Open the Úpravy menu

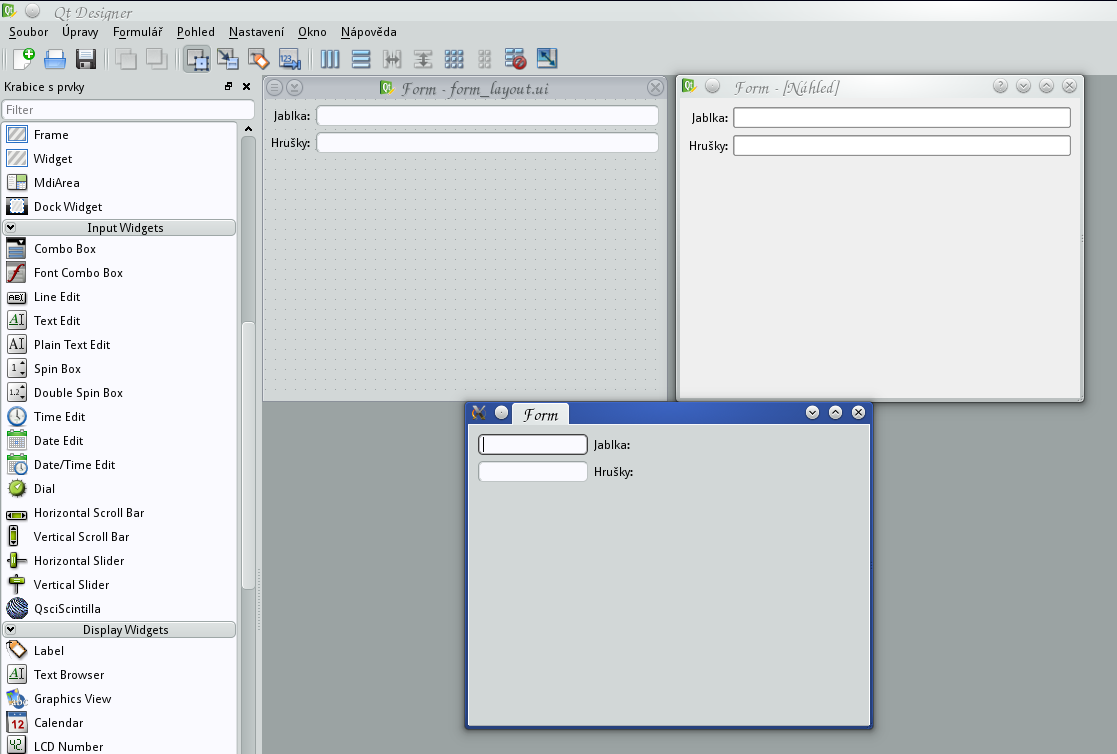click(x=80, y=31)
